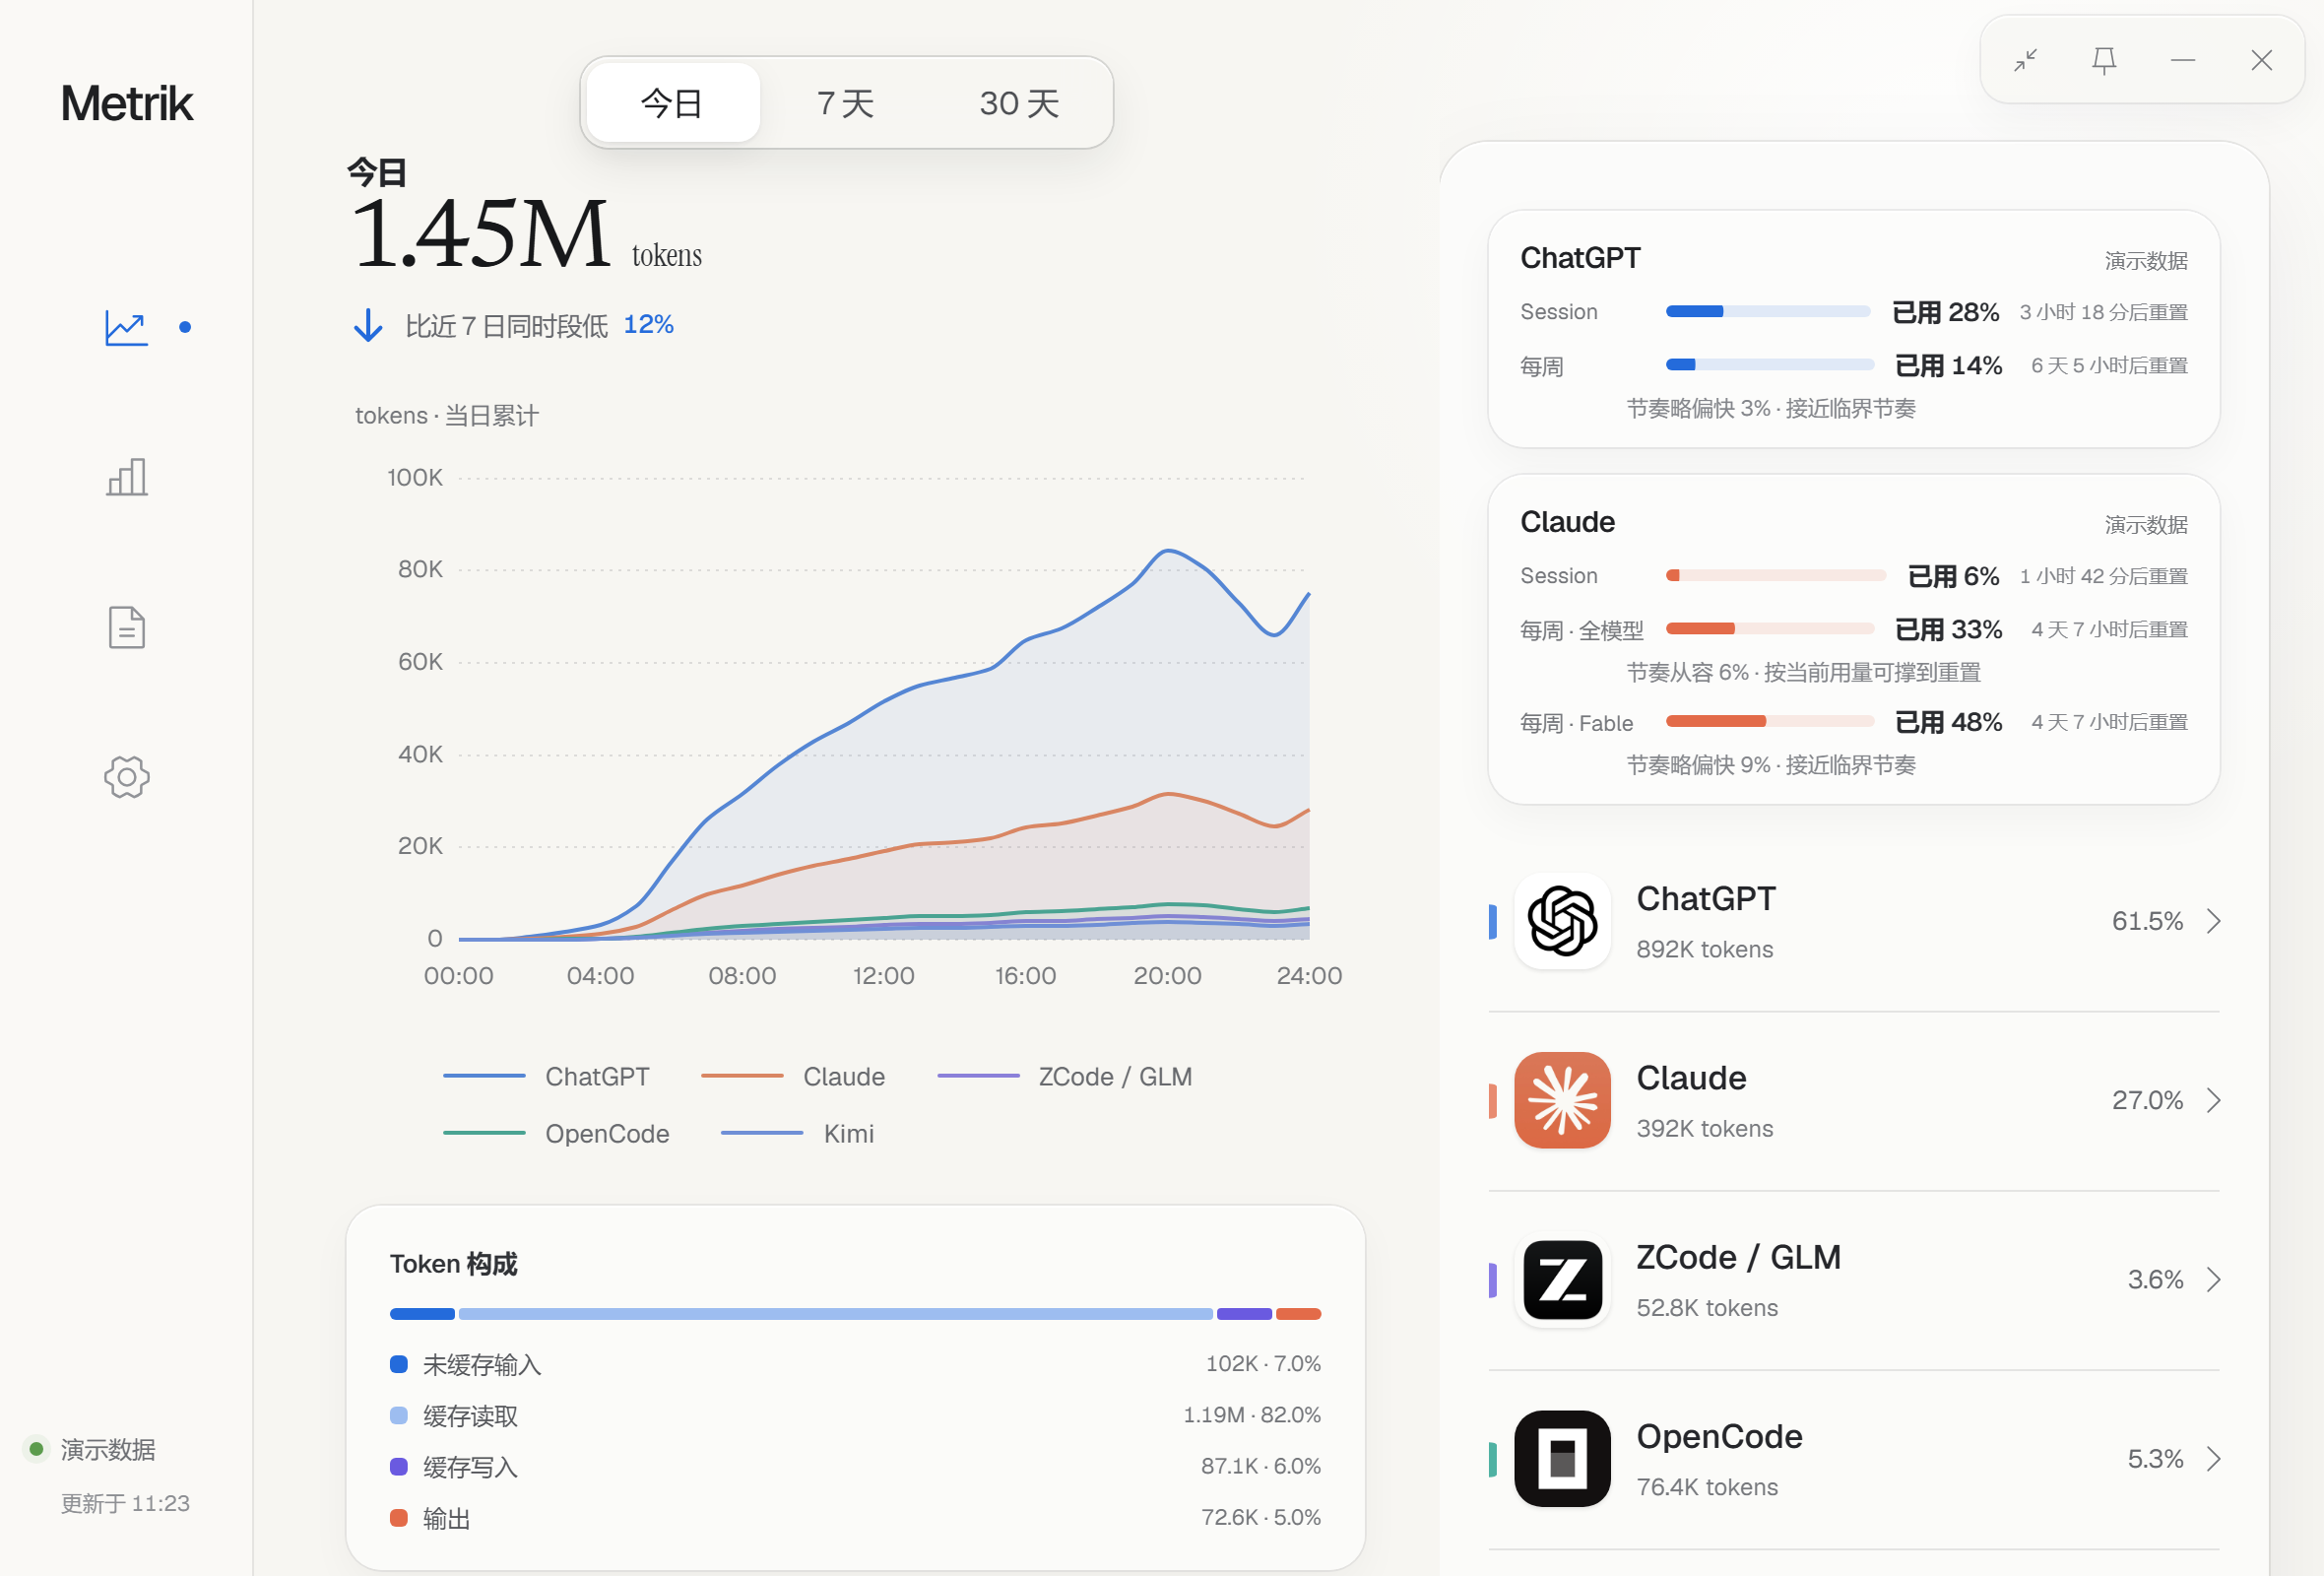Click the 已用 48% usage value
This screenshot has height=1576, width=2324.
click(1948, 722)
